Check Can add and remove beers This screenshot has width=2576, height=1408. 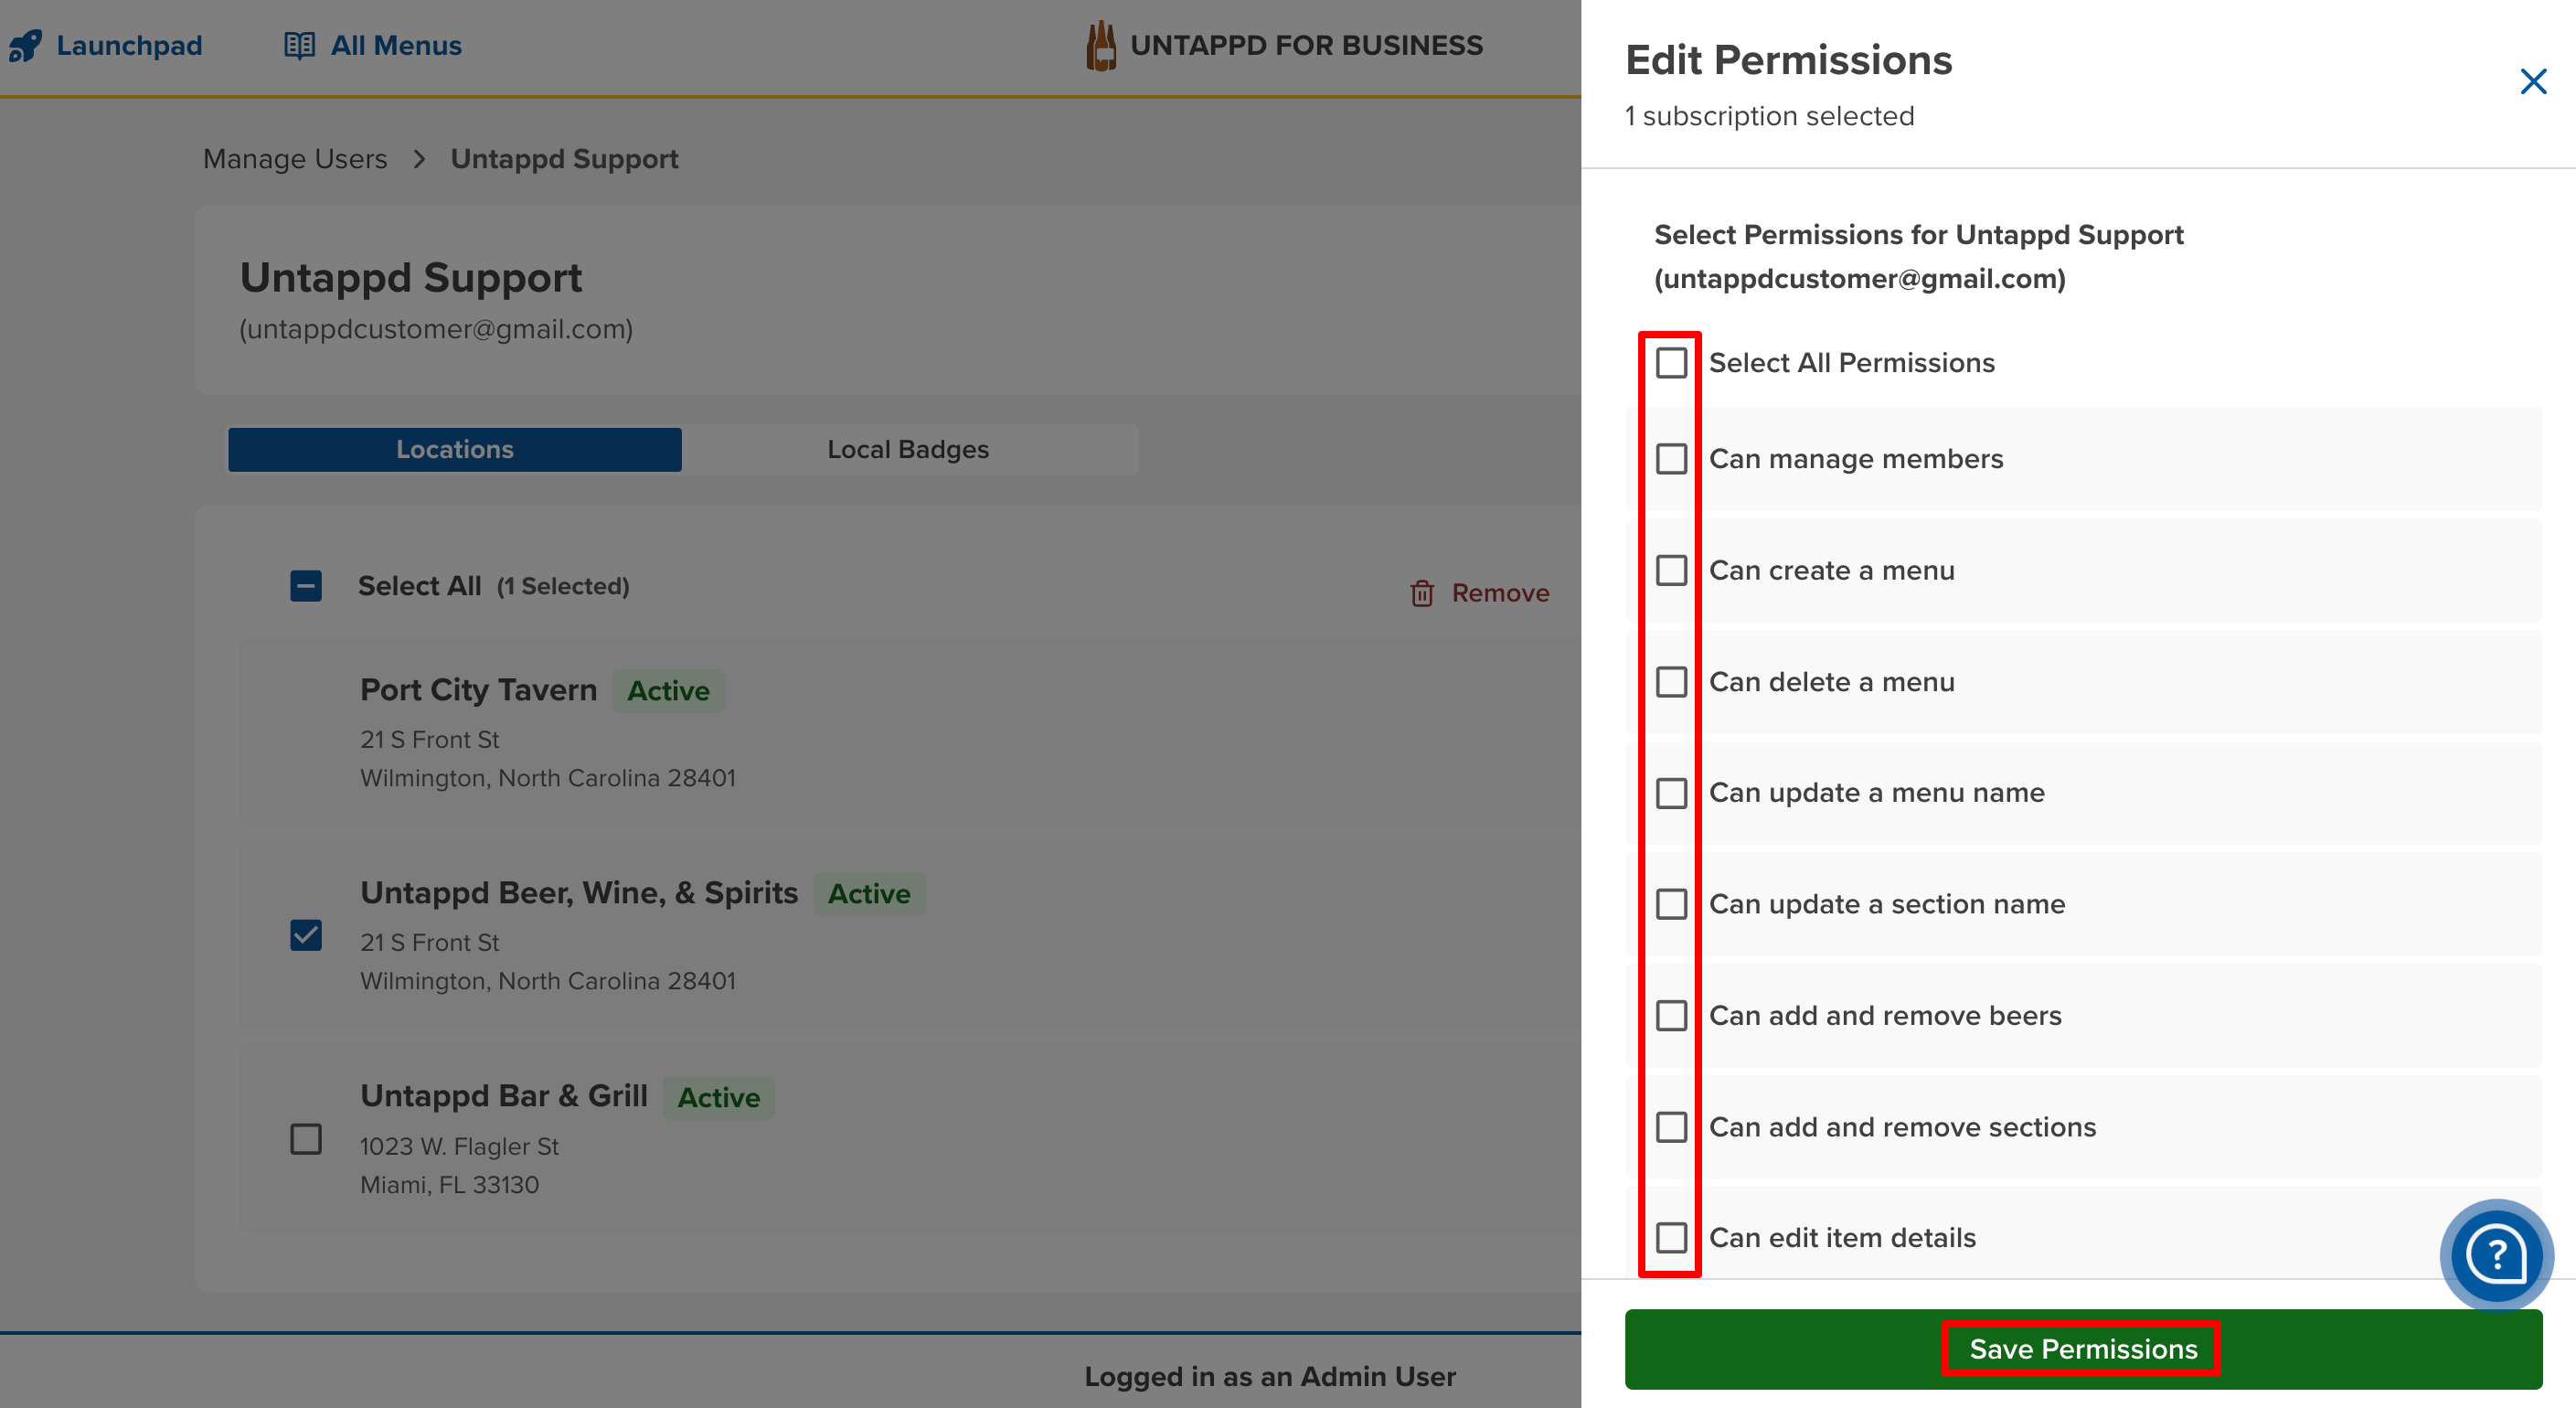coord(1671,1016)
